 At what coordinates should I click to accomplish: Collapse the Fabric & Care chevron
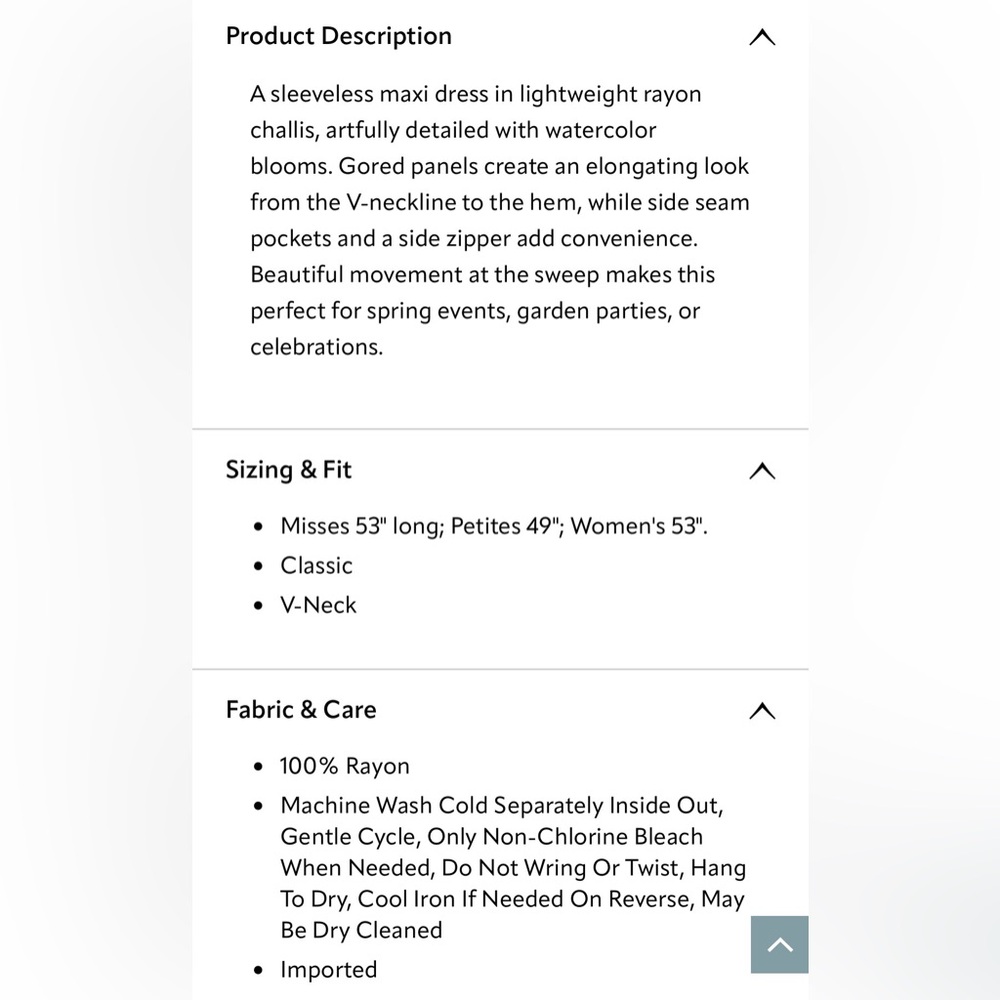[762, 710]
